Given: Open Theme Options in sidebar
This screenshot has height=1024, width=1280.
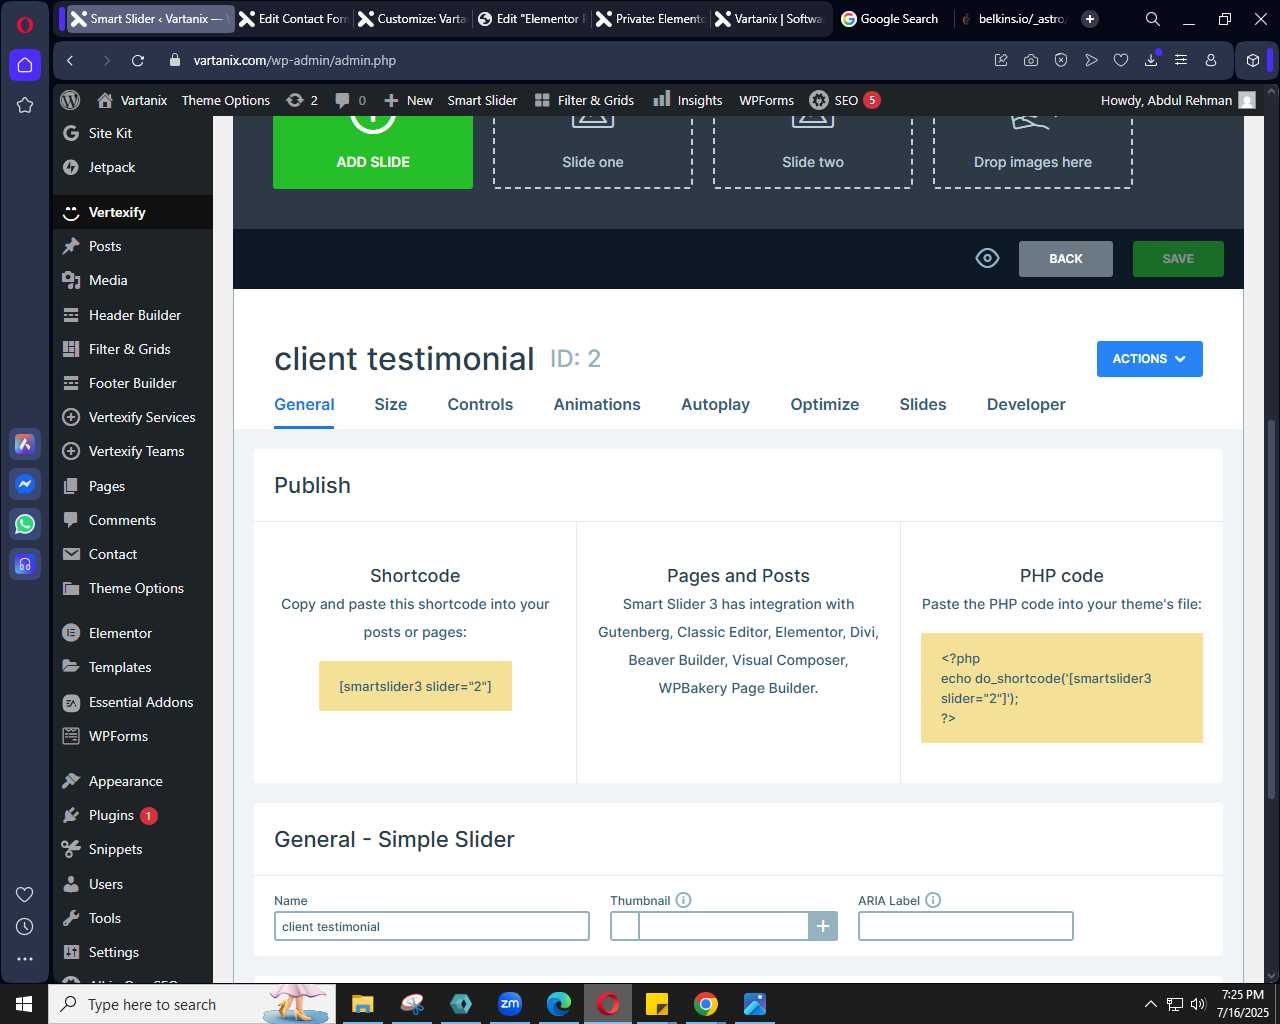Looking at the screenshot, I should (x=132, y=588).
